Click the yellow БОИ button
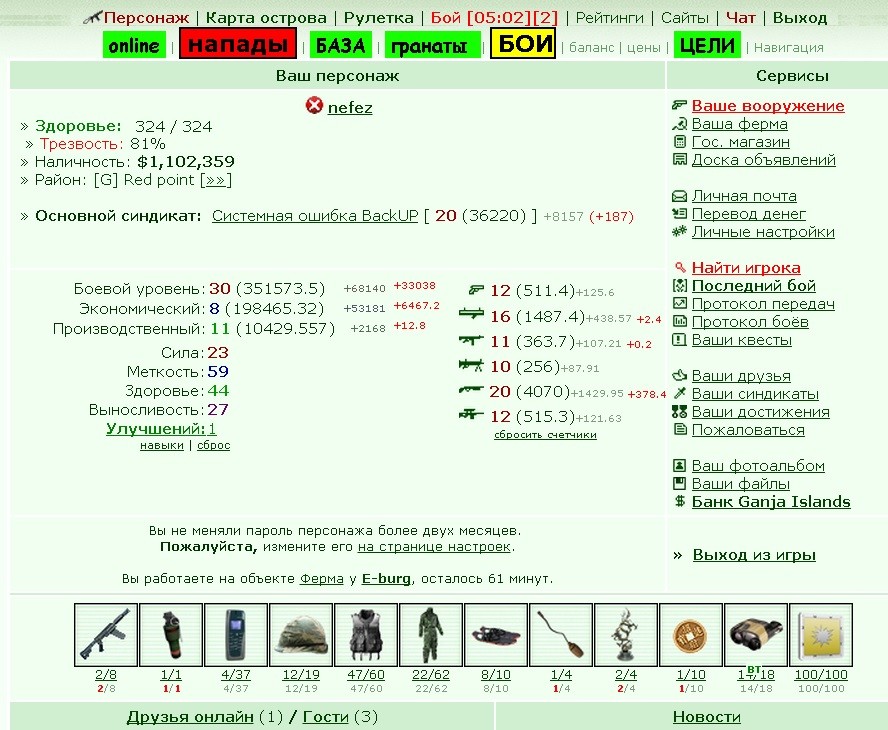This screenshot has width=888, height=730. (523, 44)
